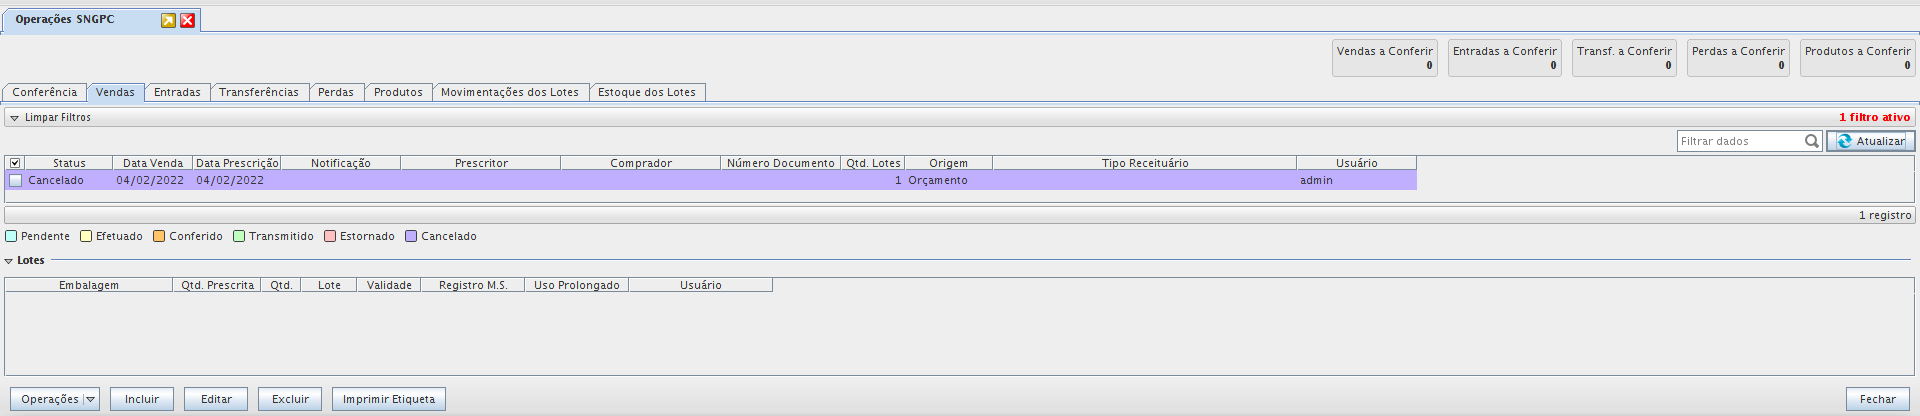
Task: Switch to the Entradas tab
Action: coord(177,92)
